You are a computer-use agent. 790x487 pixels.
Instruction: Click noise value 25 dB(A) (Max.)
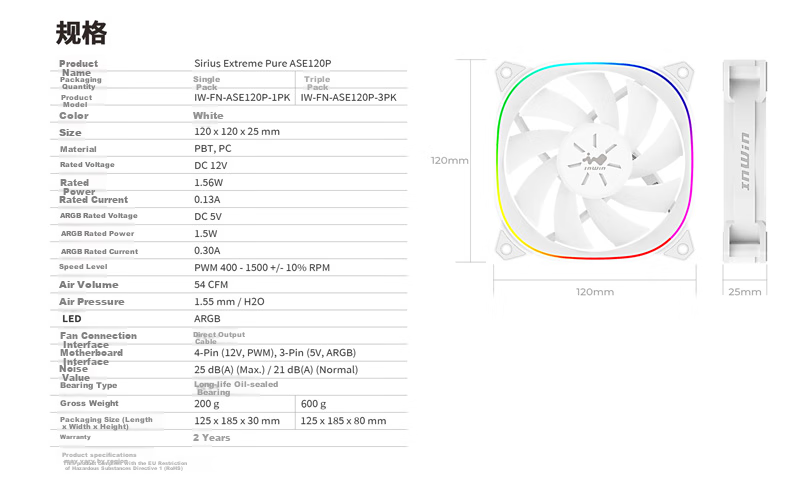[276, 370]
